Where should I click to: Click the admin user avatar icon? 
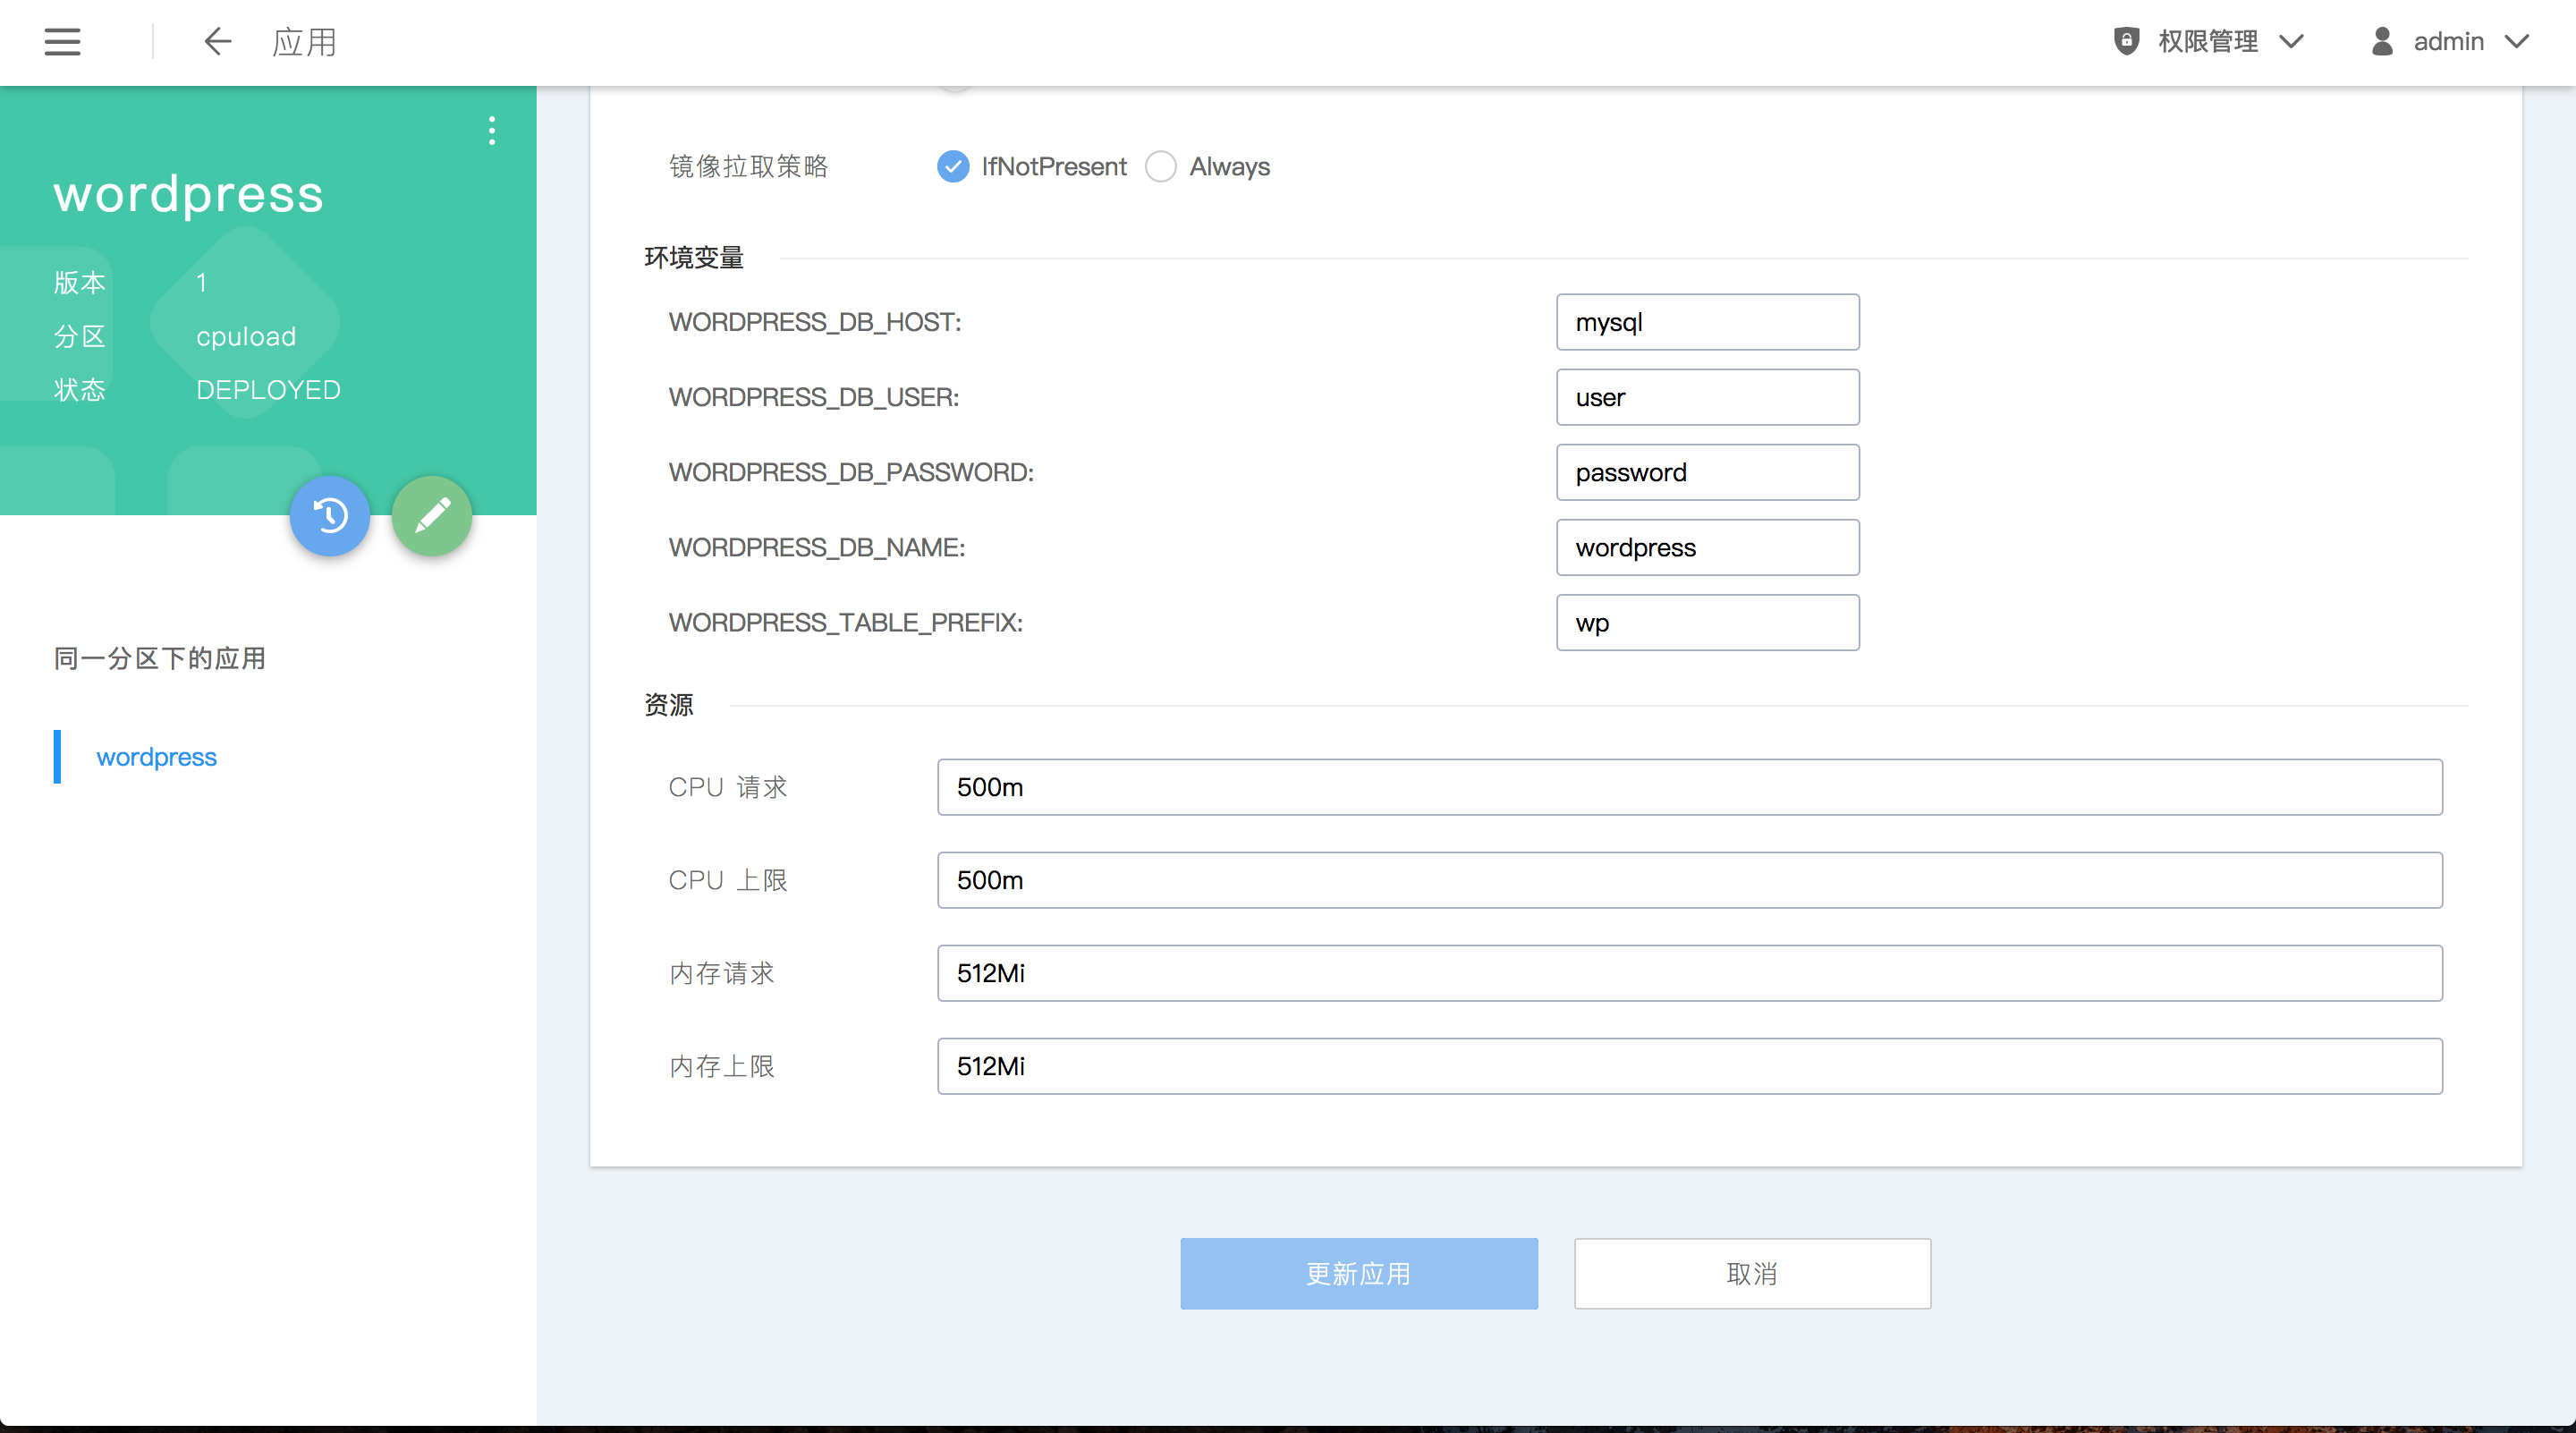[2382, 41]
